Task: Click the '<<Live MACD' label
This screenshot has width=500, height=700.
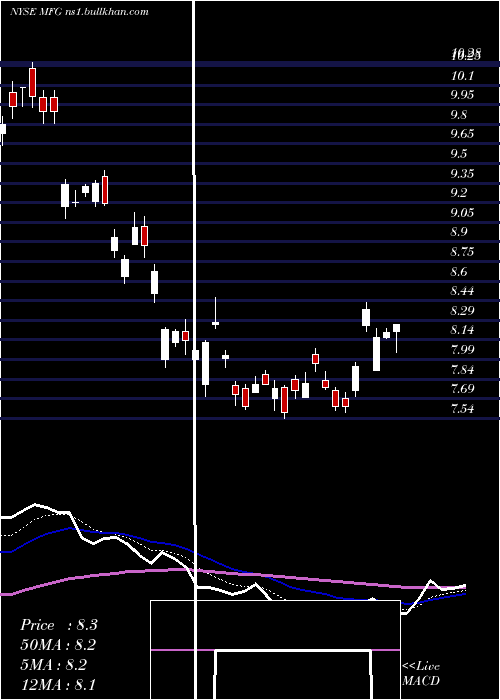Action: pyautogui.click(x=421, y=673)
